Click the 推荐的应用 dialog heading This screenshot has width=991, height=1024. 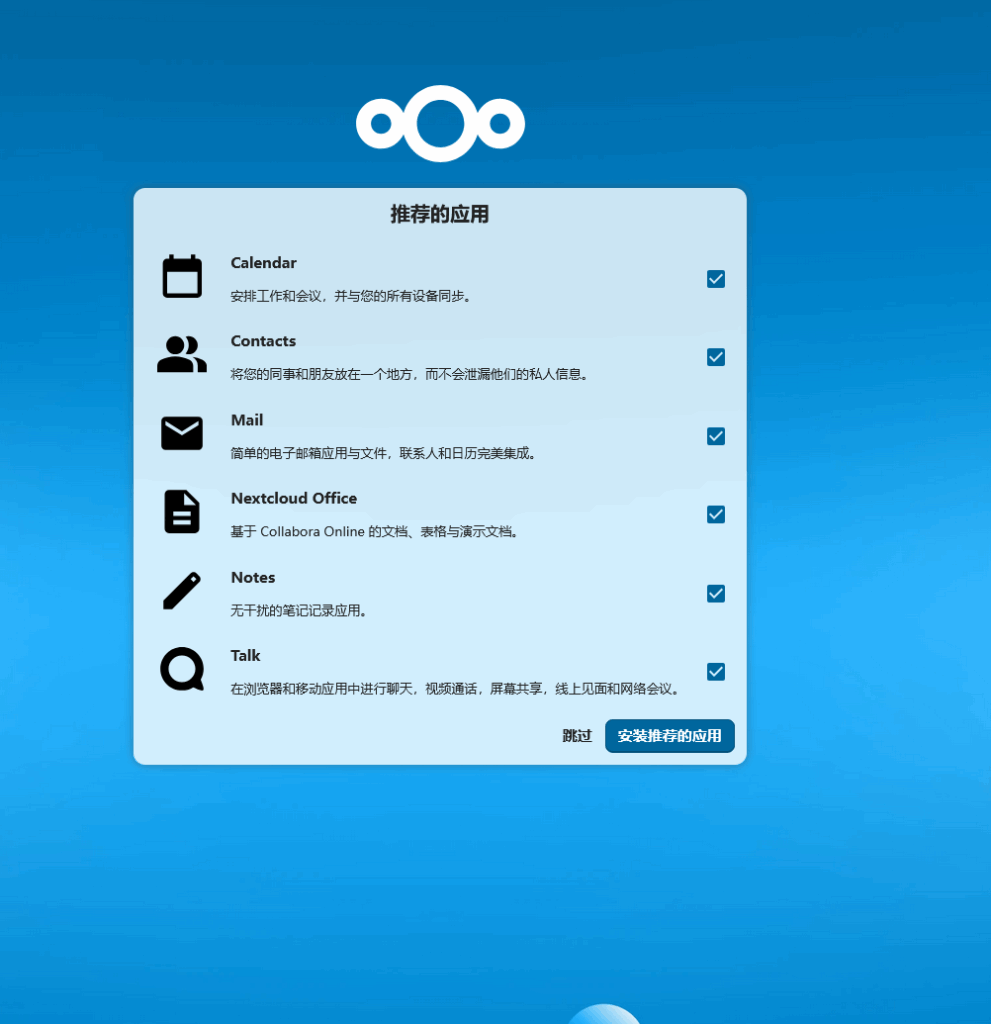pos(439,214)
